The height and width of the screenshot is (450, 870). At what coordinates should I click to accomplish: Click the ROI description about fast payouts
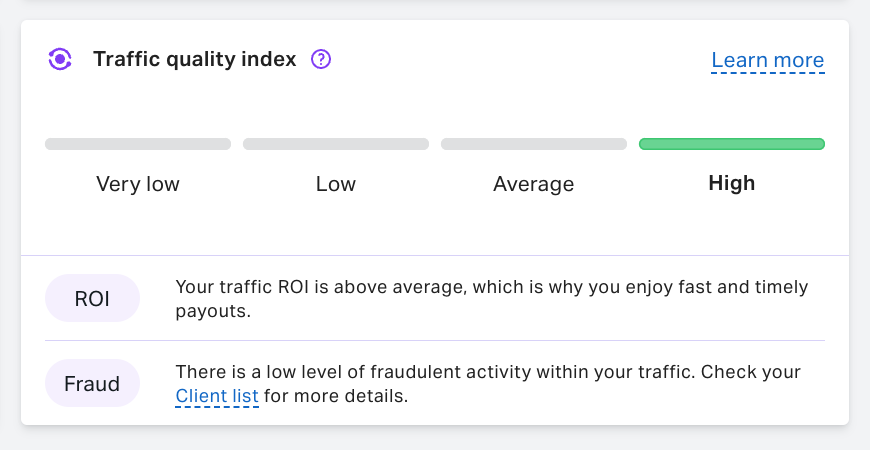pos(490,288)
